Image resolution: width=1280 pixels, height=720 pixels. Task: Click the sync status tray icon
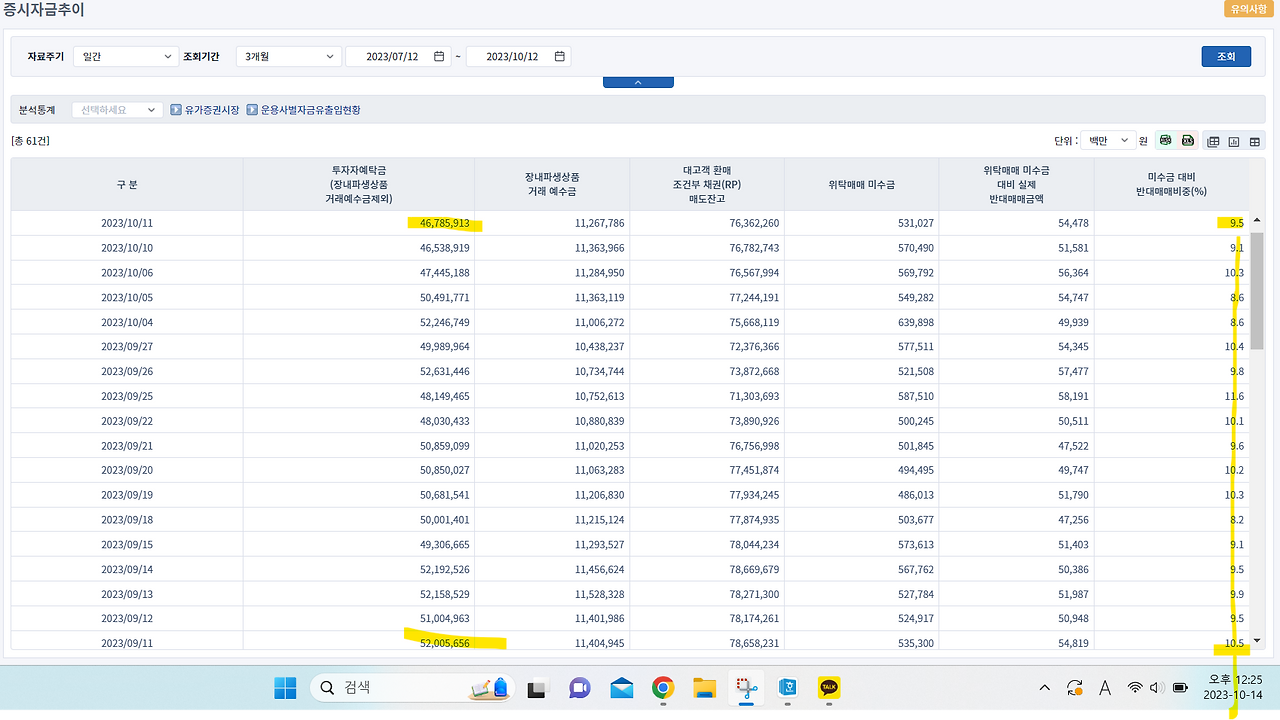1075,688
